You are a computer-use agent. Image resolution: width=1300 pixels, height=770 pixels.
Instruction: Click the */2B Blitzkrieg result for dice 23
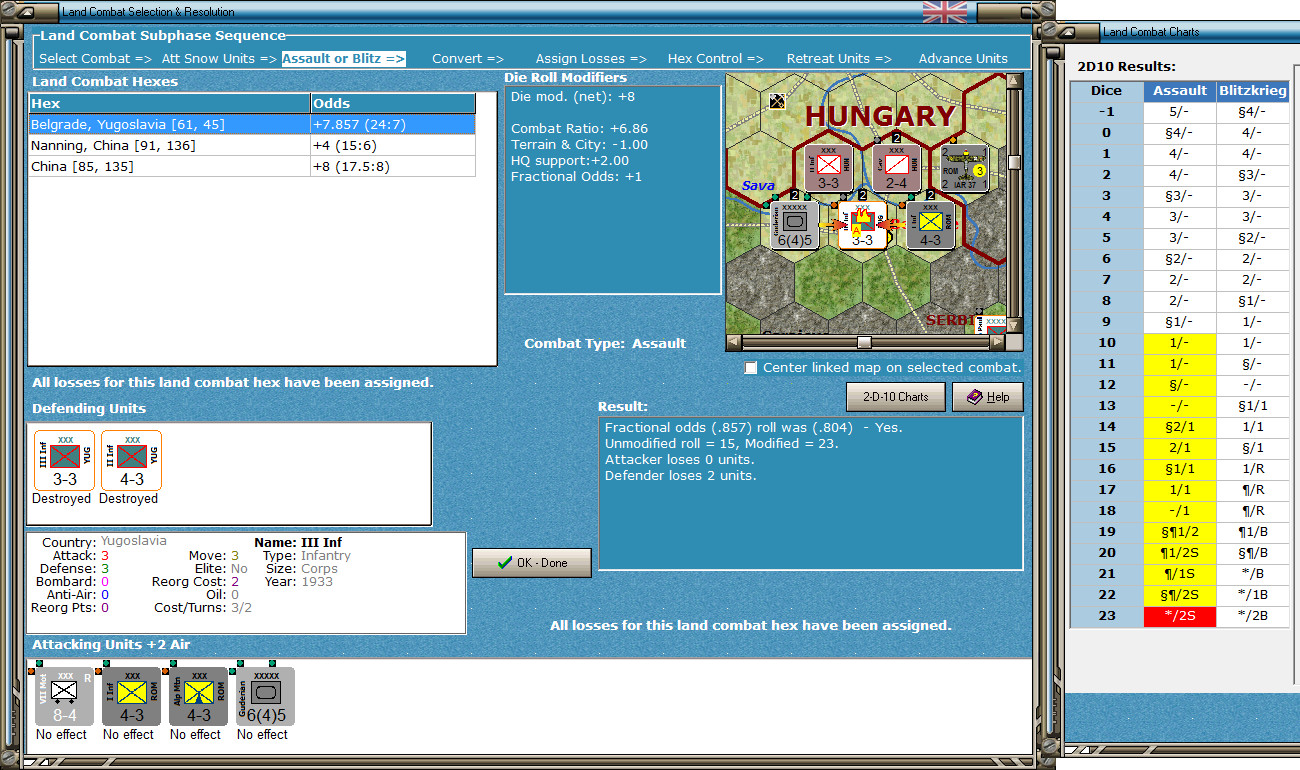coord(1253,616)
